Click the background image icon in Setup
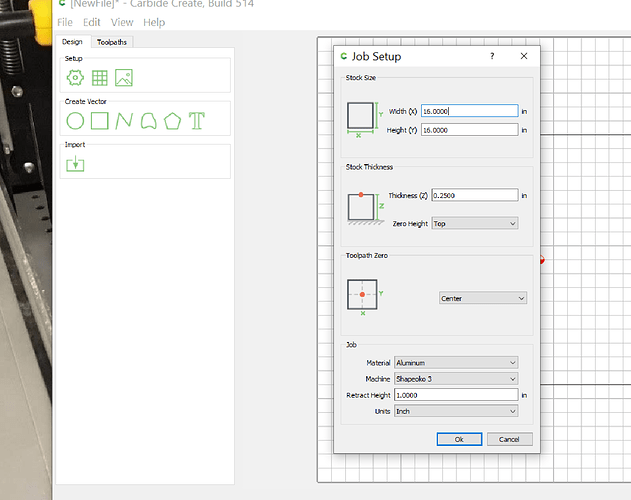631x500 pixels. point(124,78)
